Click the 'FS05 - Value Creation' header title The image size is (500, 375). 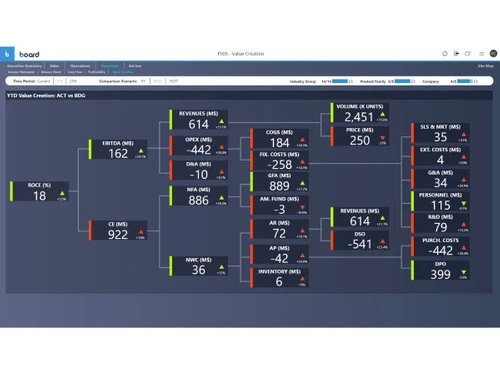[x=241, y=54]
